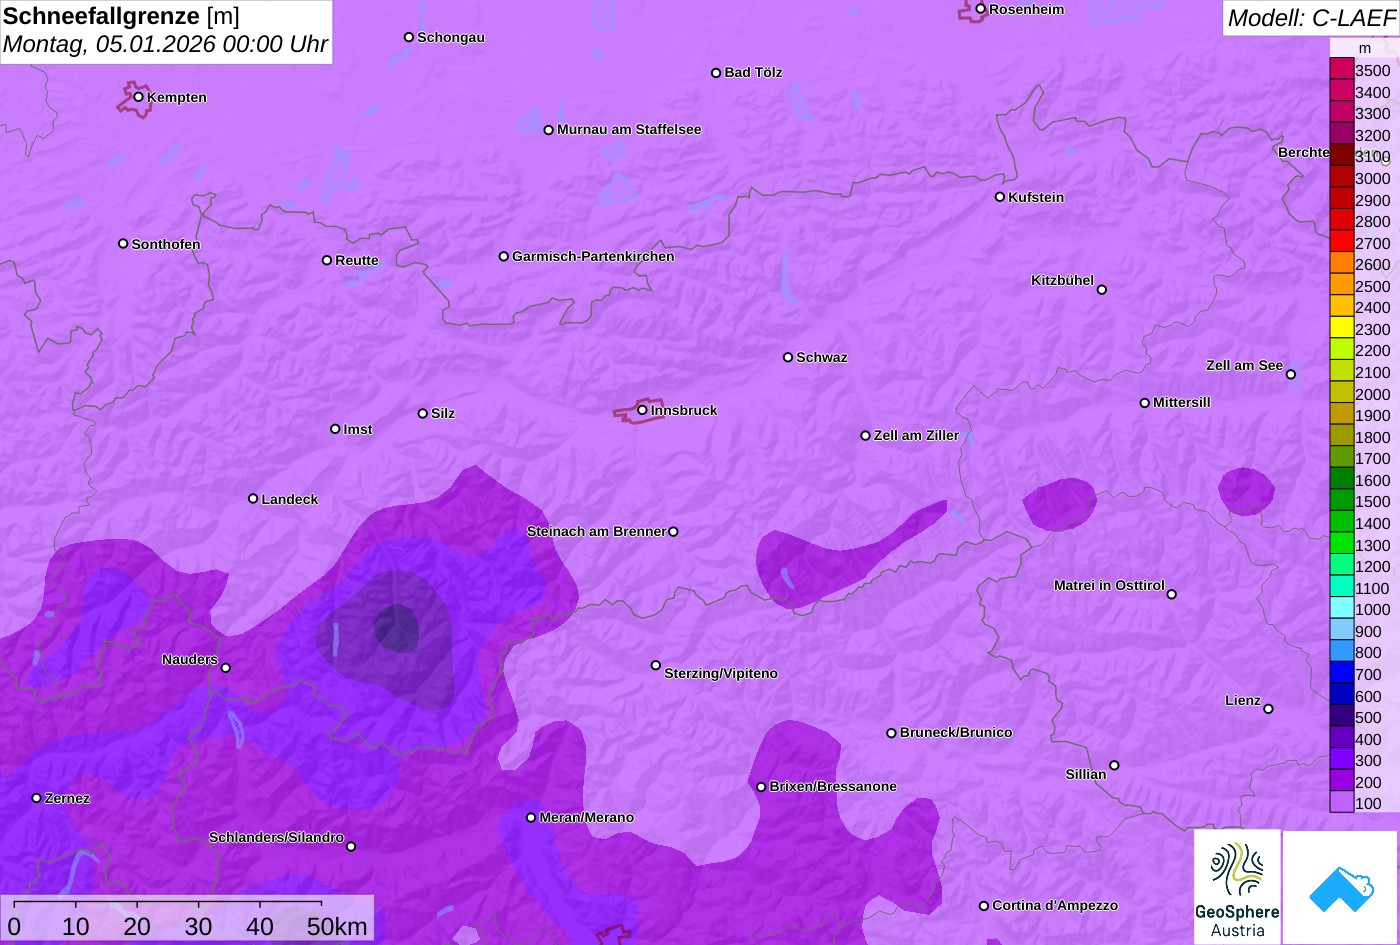Click the Rosenheim city marker
Viewport: 1400px width, 945px height.
tap(981, 9)
